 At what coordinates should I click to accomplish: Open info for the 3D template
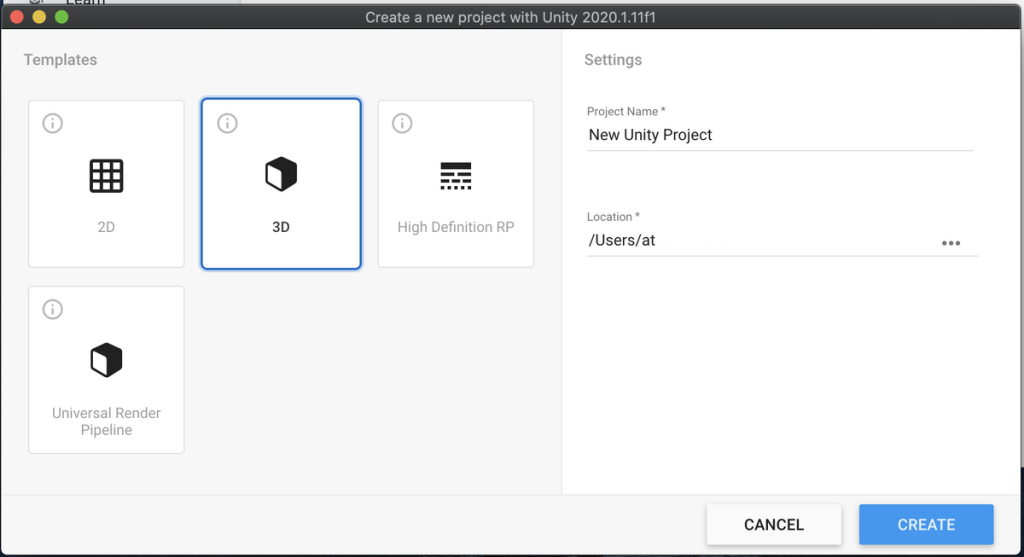pos(228,123)
